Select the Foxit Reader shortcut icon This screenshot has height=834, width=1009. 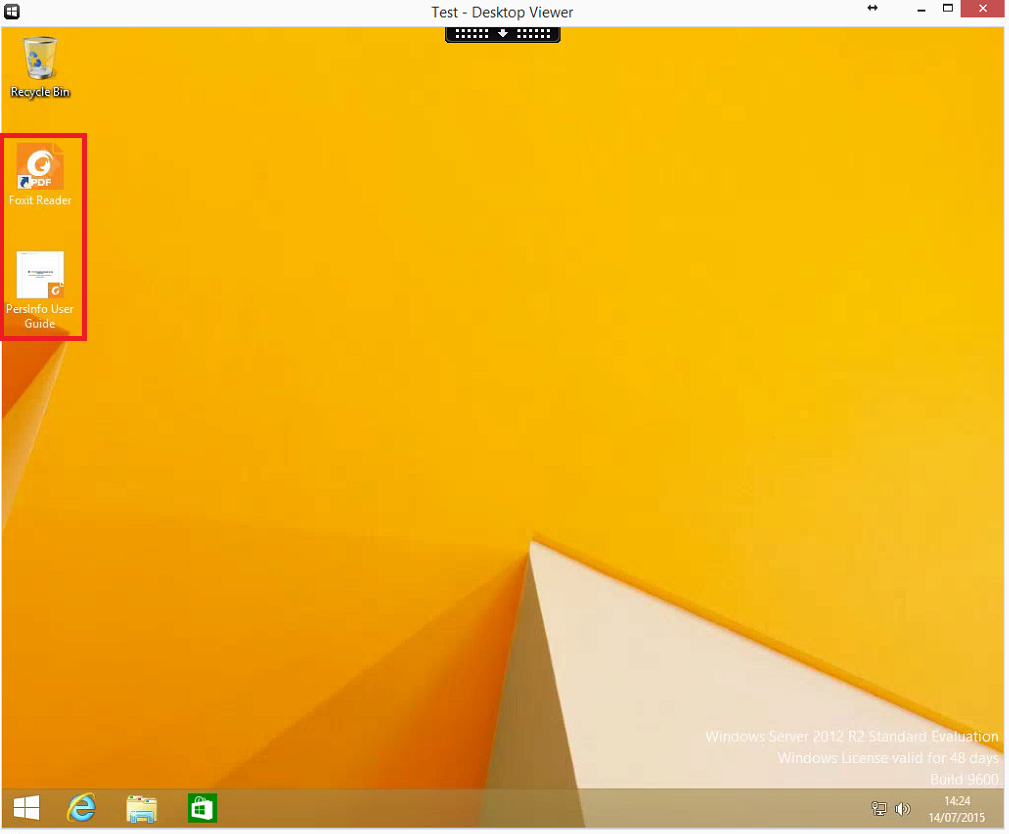(40, 174)
